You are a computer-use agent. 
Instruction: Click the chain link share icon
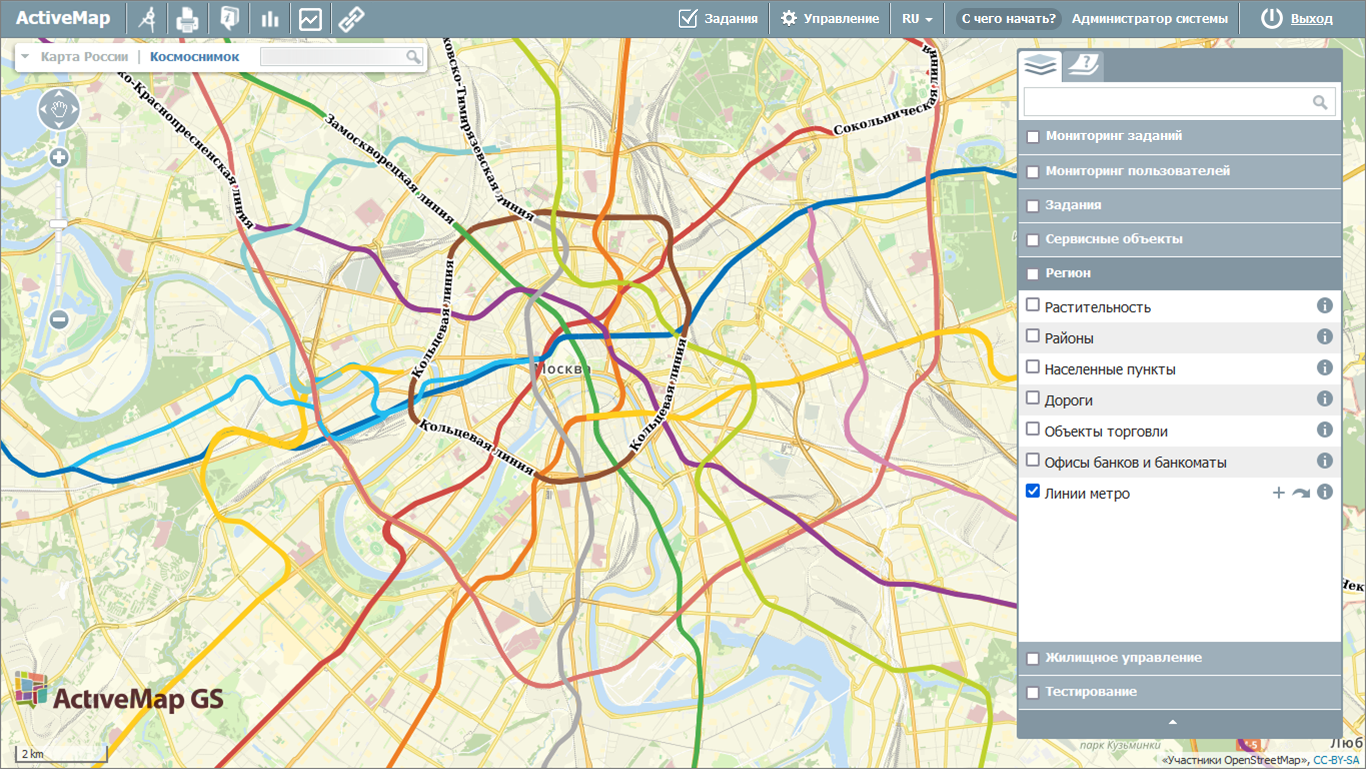coord(350,18)
